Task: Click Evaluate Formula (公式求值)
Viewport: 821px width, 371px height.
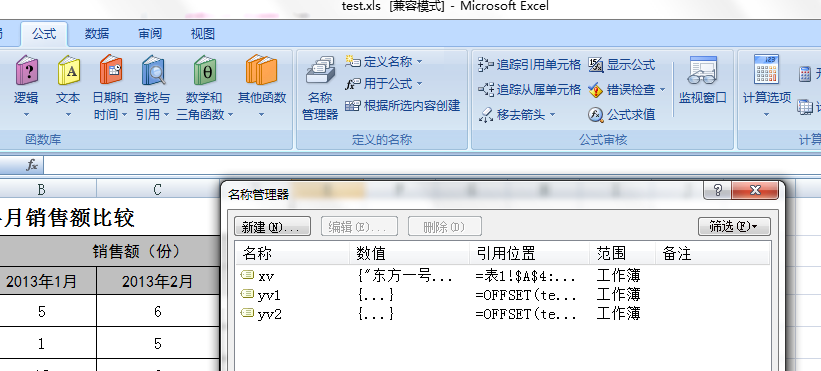Action: tap(622, 114)
